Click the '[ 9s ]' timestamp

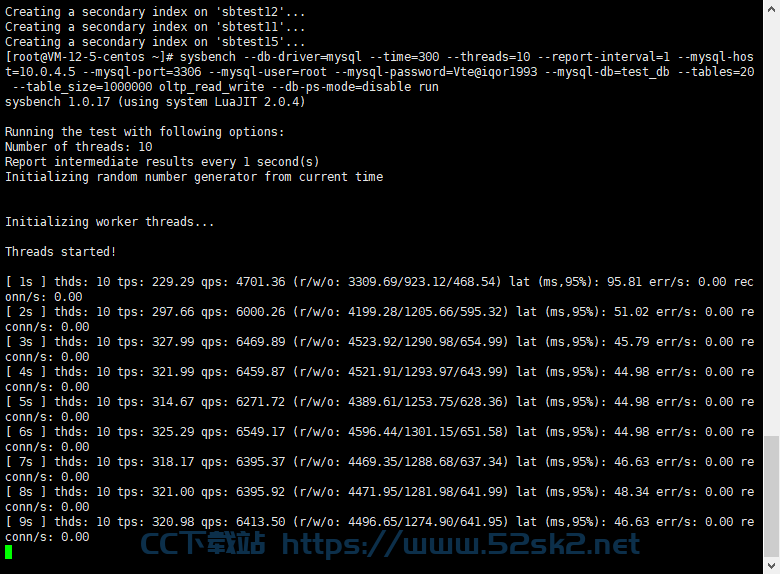(25, 522)
